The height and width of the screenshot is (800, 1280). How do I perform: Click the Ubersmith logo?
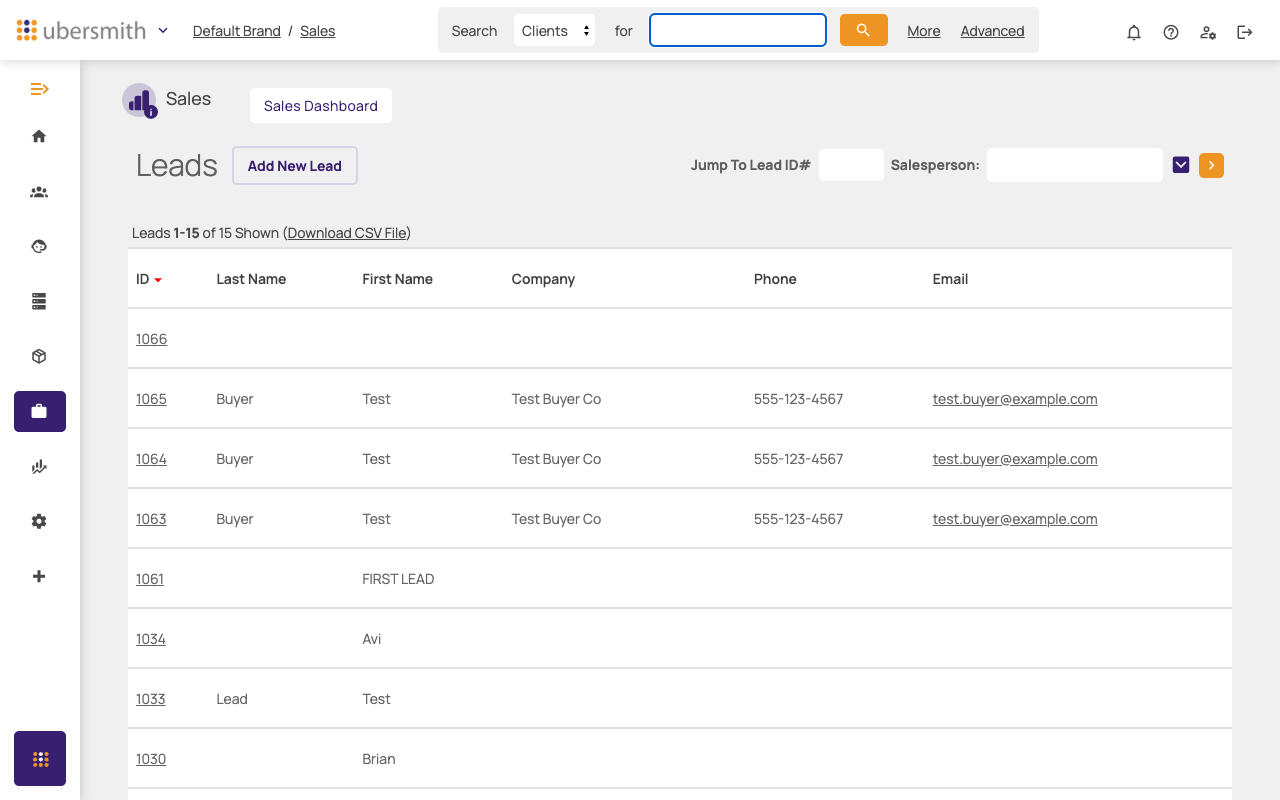click(x=81, y=30)
